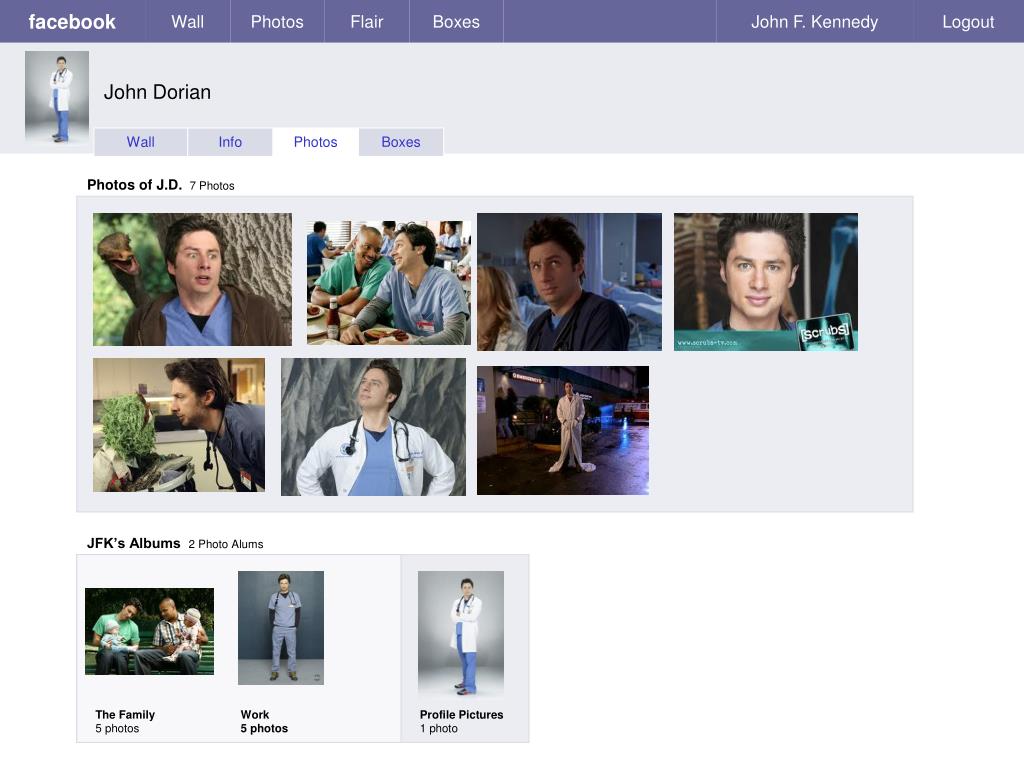Switch to the profile Boxes tab

coord(401,142)
